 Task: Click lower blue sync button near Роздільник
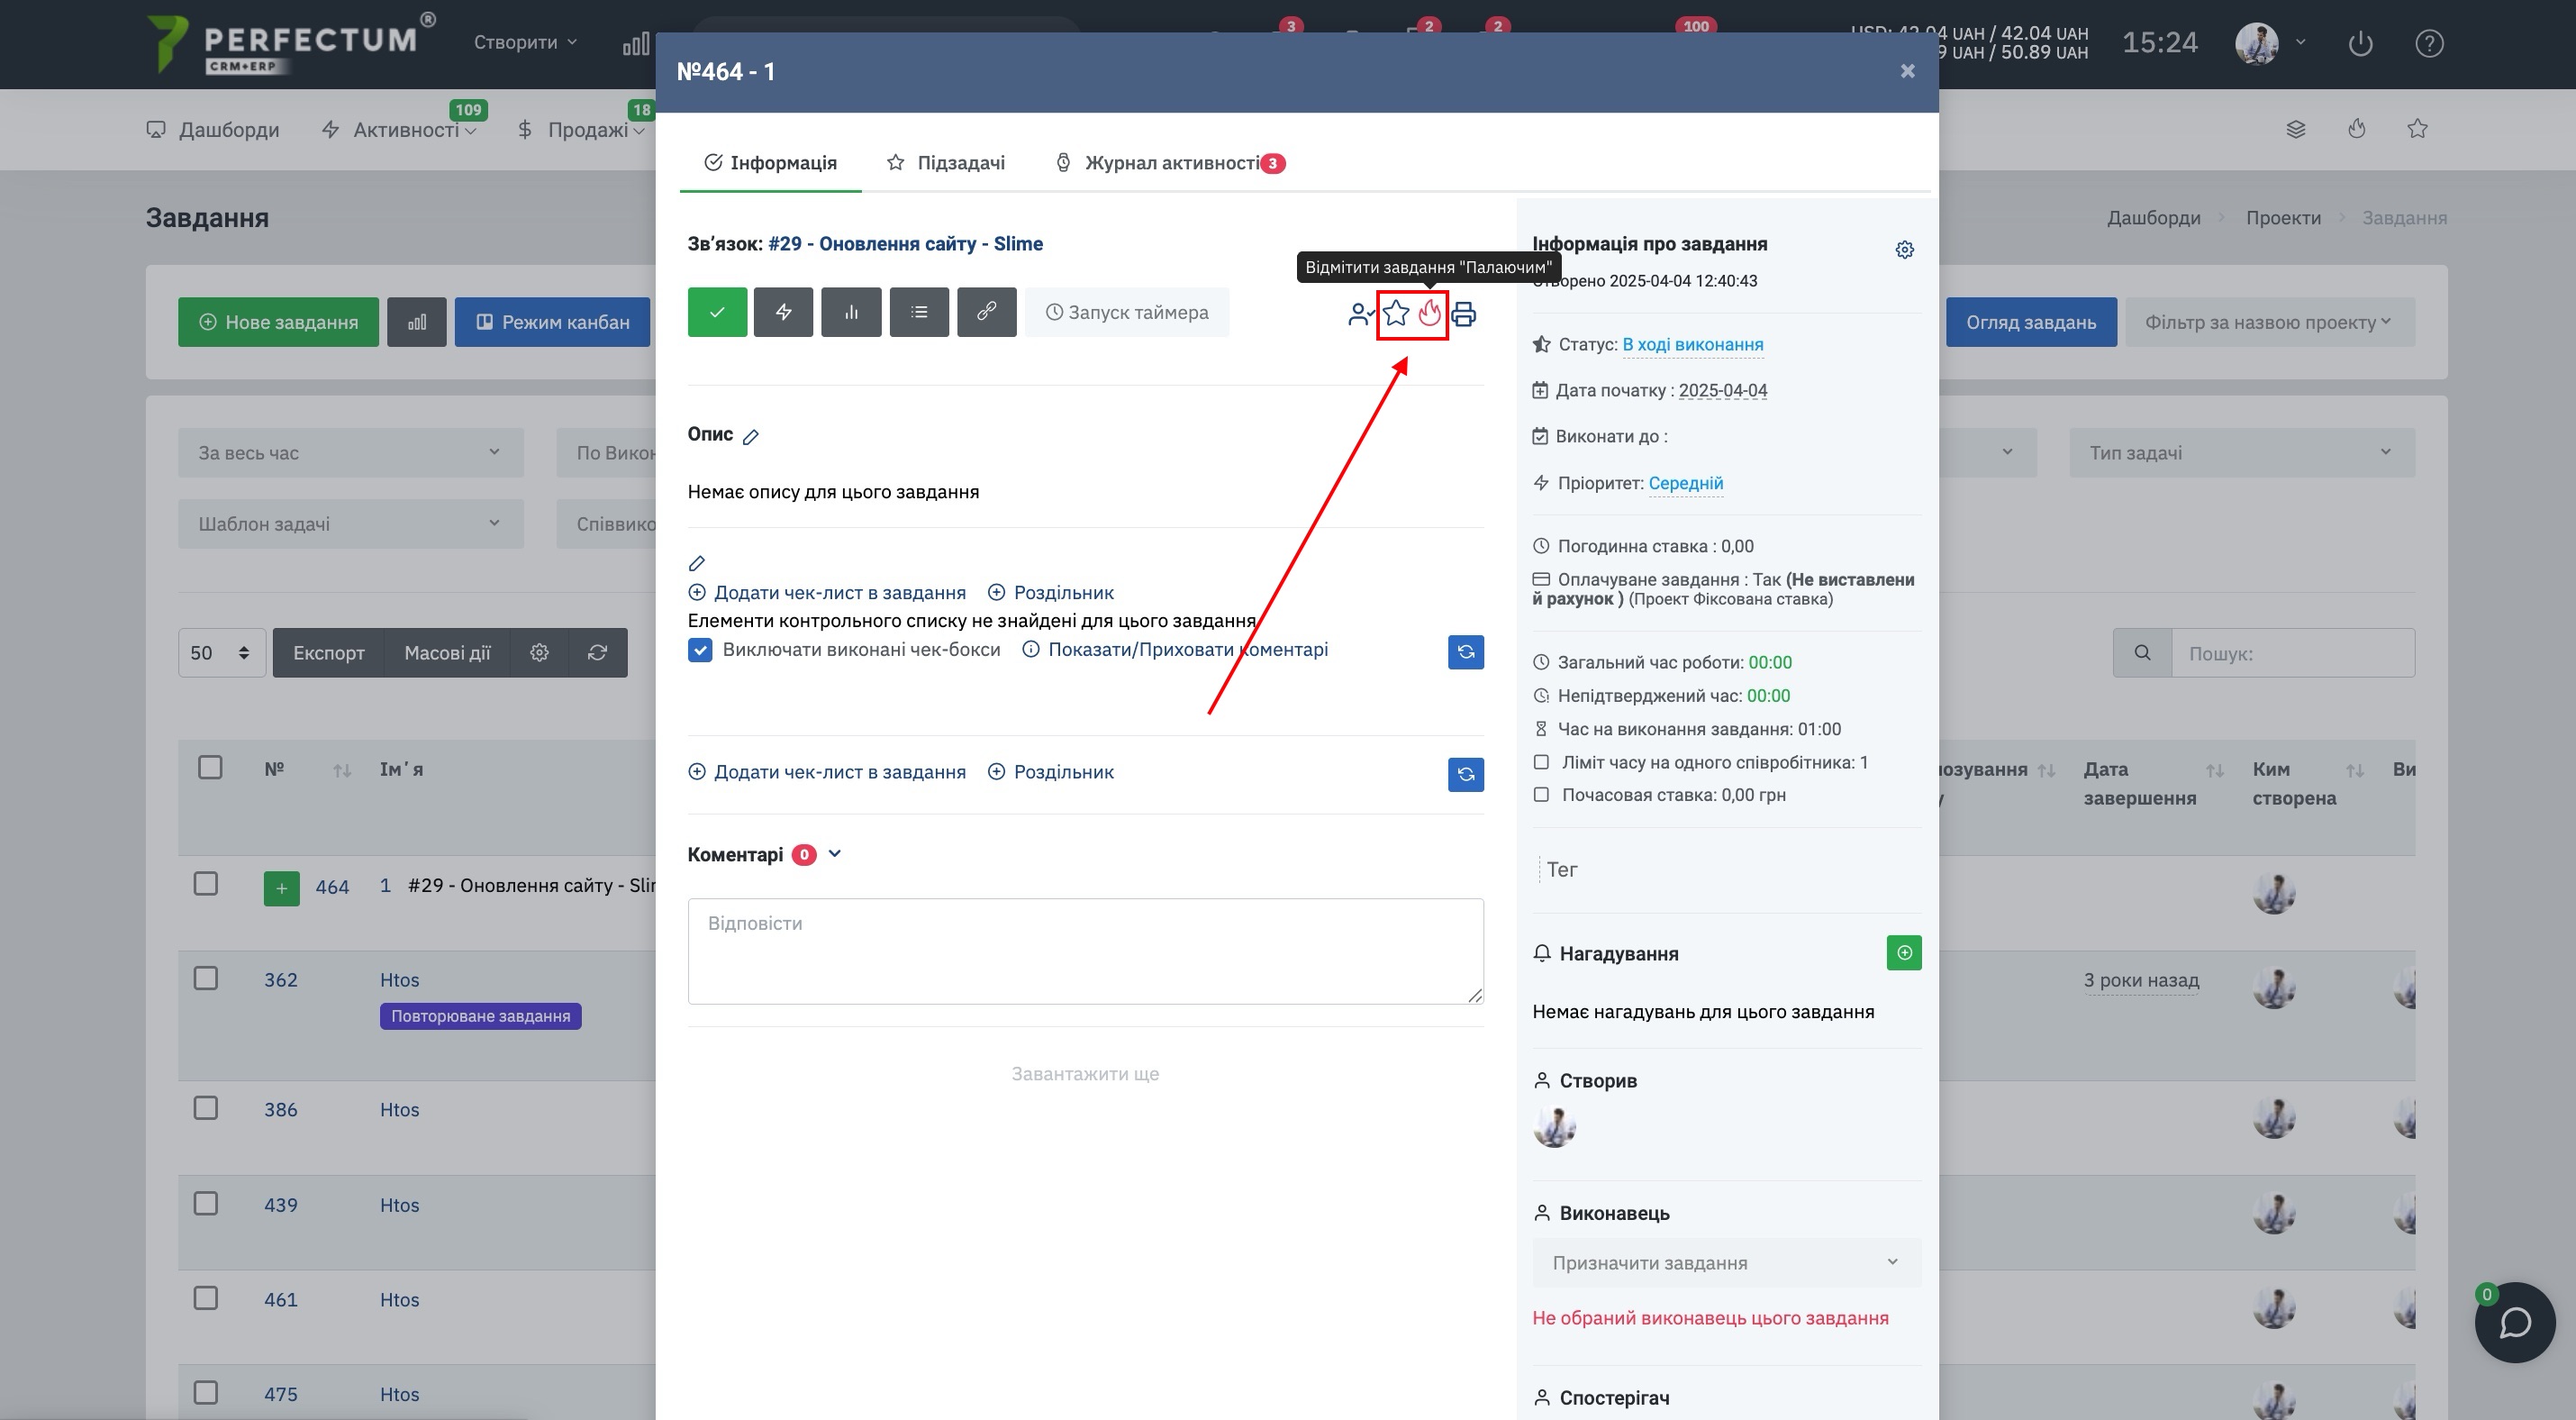1466,774
